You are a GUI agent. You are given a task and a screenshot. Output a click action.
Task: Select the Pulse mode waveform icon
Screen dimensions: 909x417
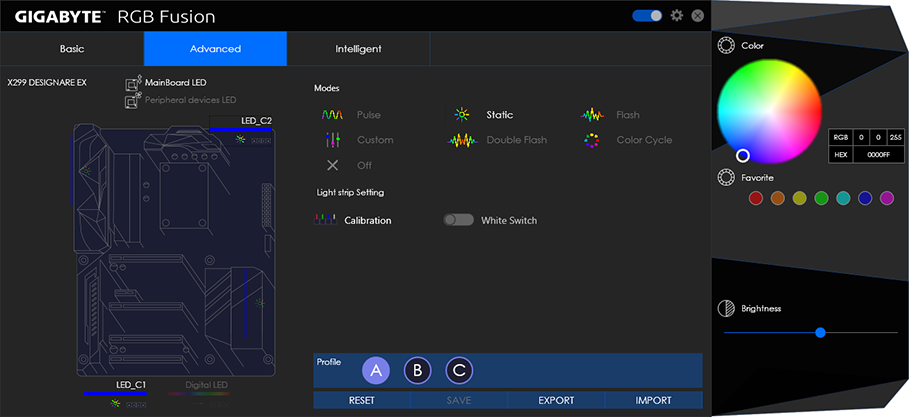pos(333,115)
